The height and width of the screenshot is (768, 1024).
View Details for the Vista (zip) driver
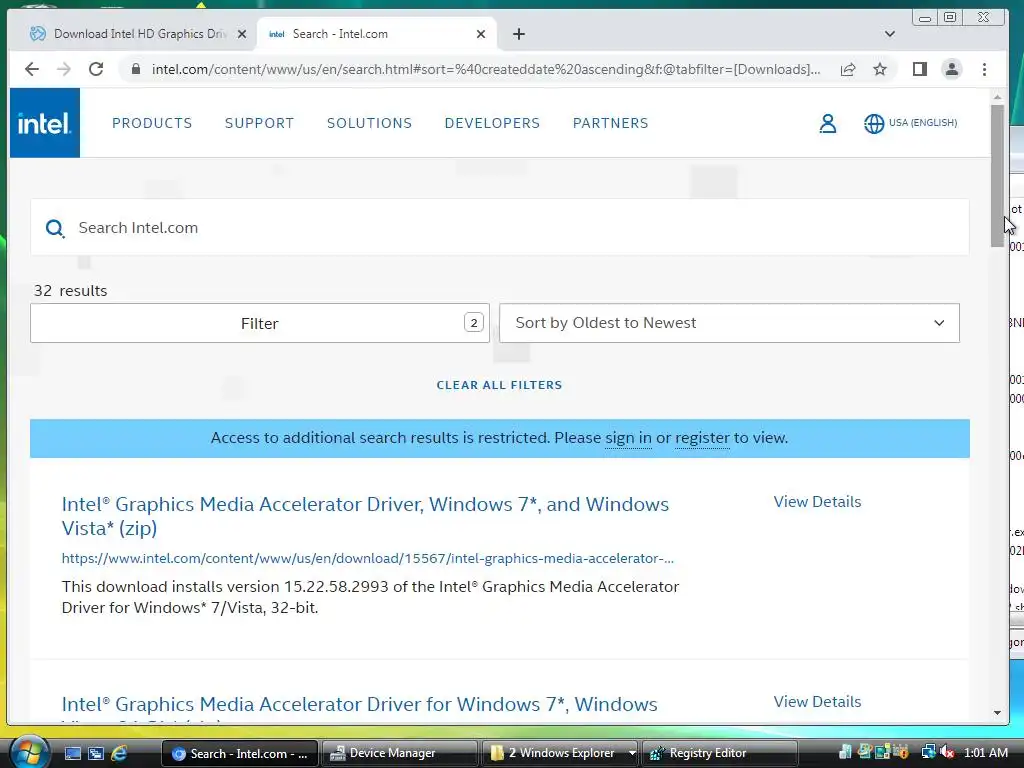817,502
